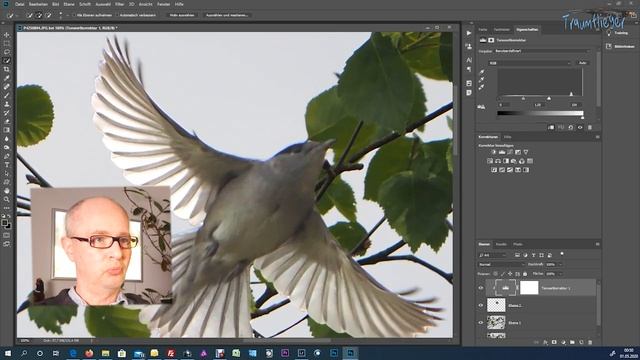Screen dimensions: 640x360
Task: Select the Hand tool
Action: click(x=7, y=191)
